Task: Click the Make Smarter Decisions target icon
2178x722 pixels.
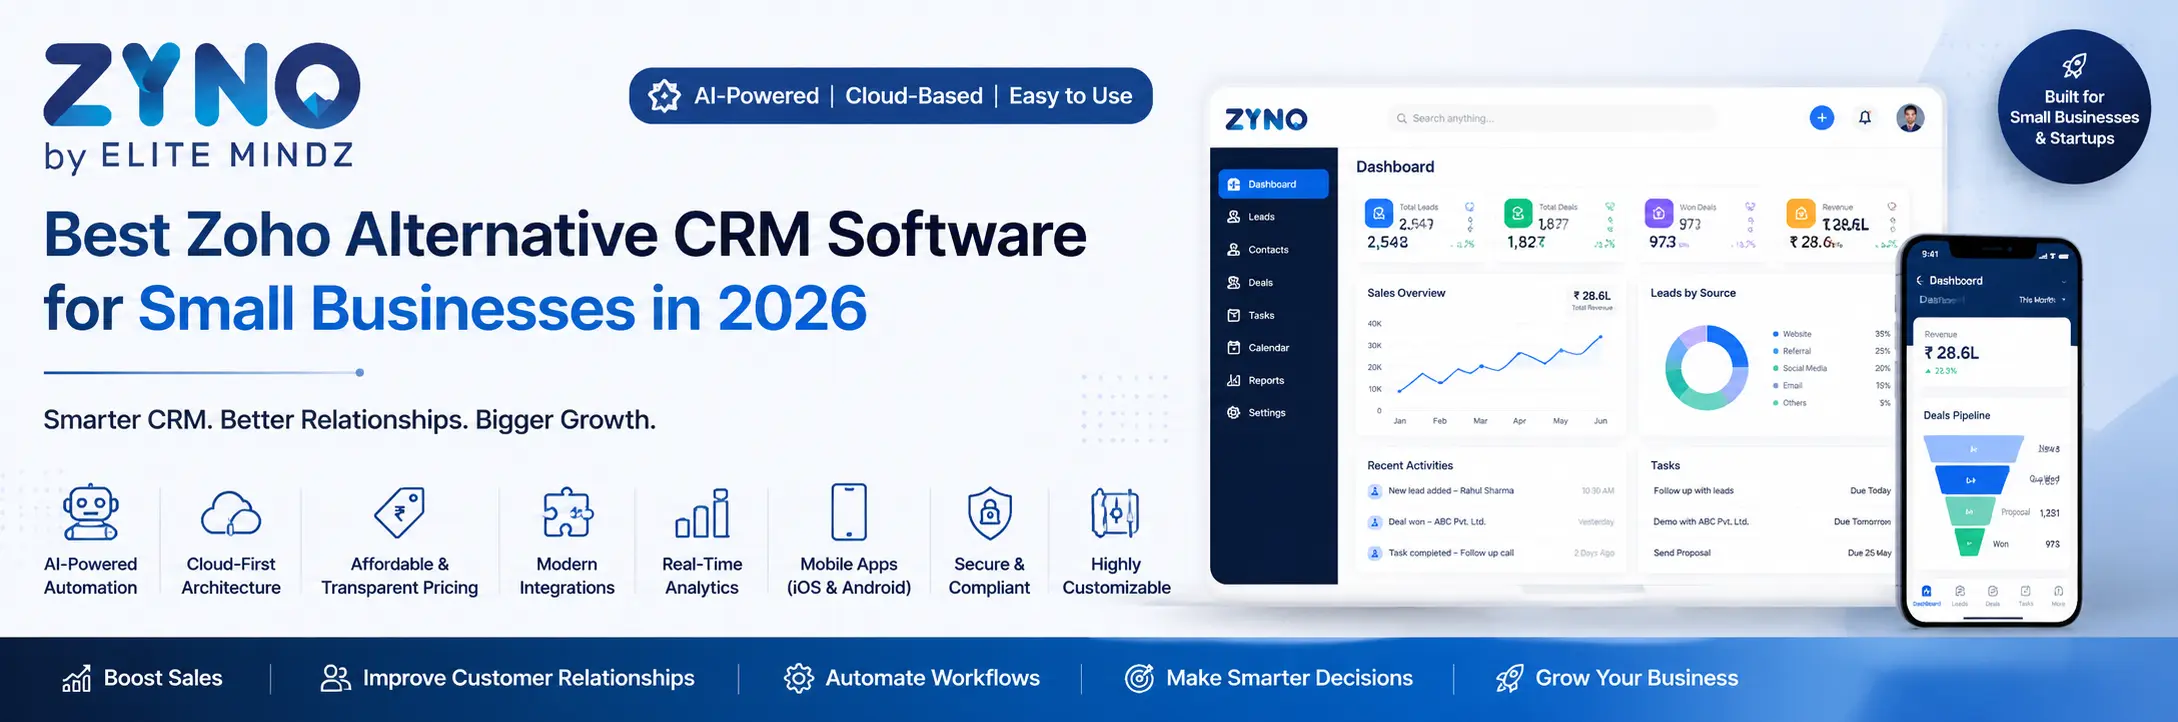Action: (1140, 678)
